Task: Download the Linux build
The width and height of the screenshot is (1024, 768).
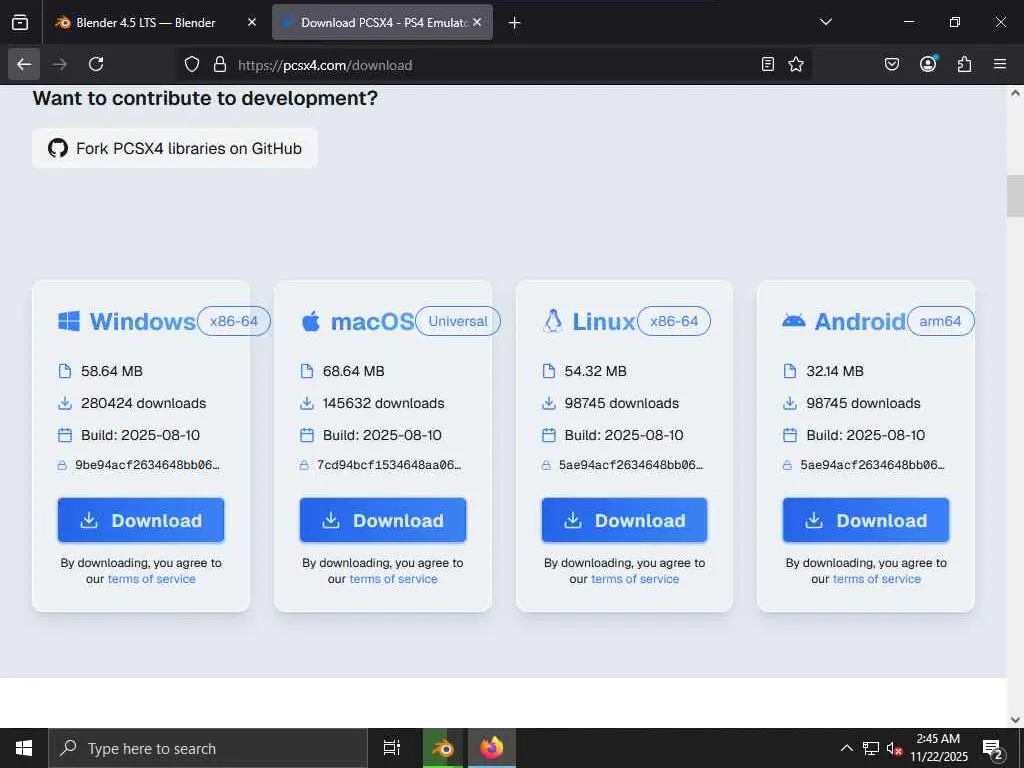Action: pyautogui.click(x=624, y=520)
